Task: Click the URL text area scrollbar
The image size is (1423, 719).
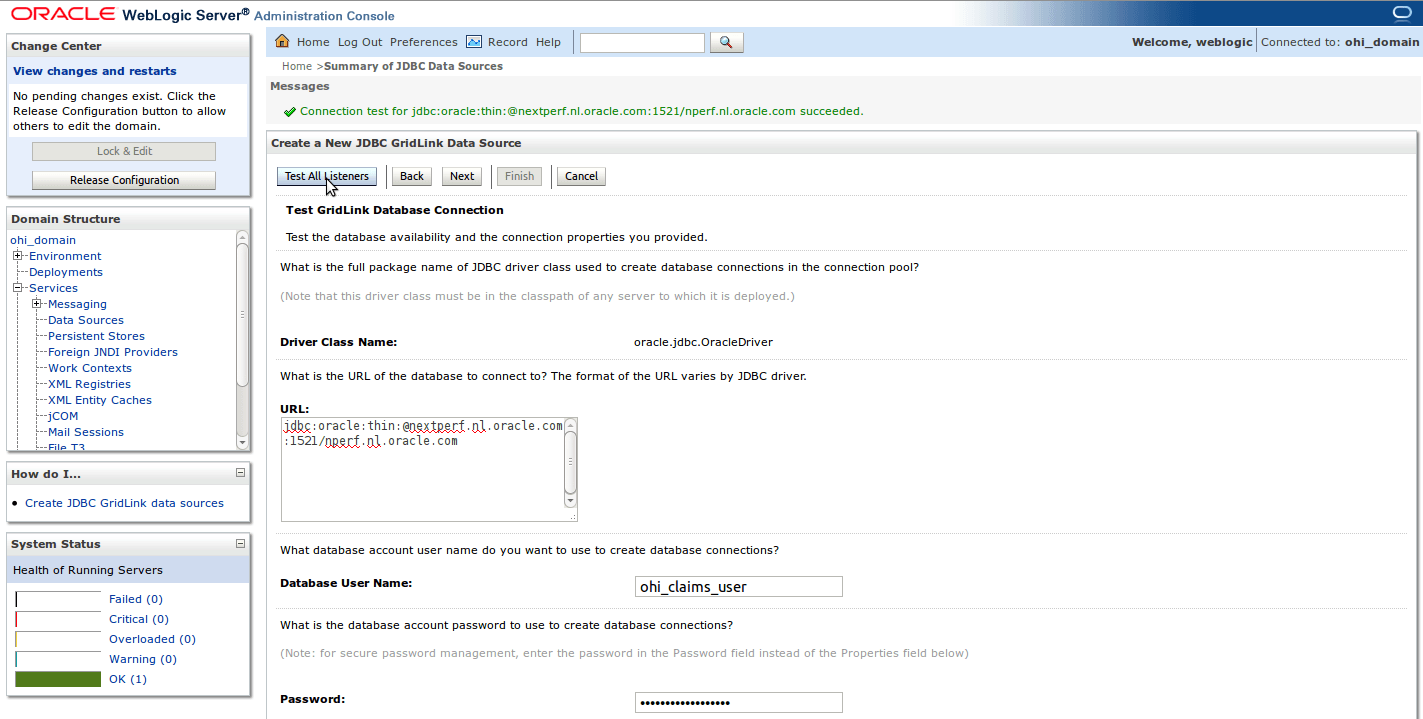Action: (x=570, y=462)
